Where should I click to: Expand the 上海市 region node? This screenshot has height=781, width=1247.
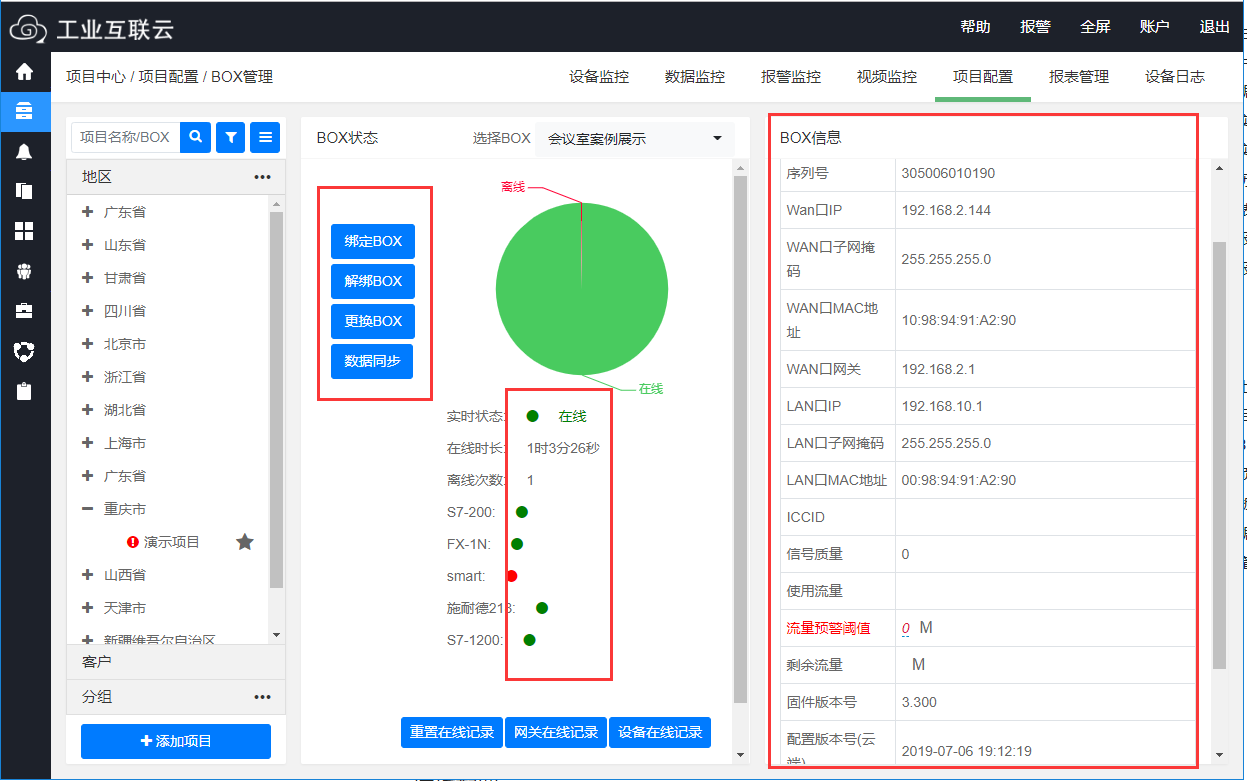pyautogui.click(x=88, y=443)
